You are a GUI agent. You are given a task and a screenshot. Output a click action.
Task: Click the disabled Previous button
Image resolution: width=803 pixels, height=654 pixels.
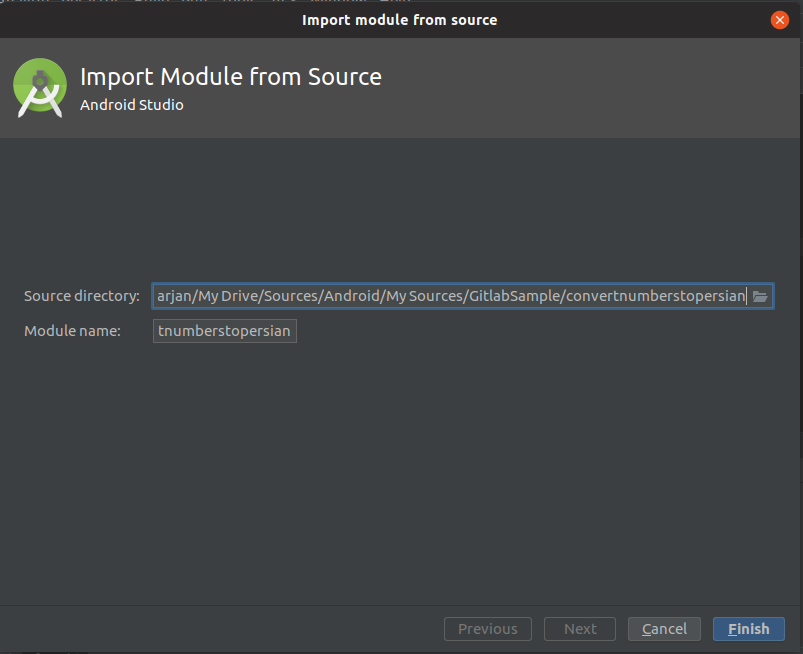pos(488,628)
